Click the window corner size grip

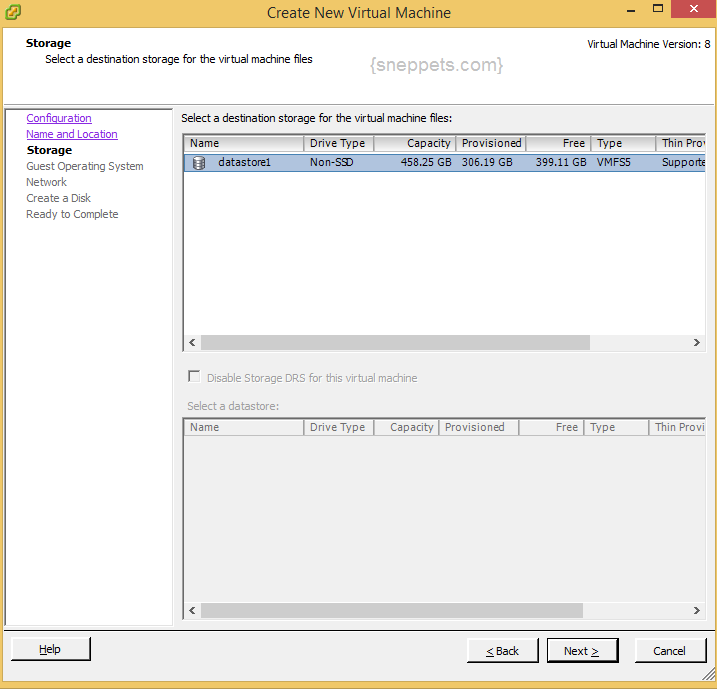pyautogui.click(x=708, y=673)
